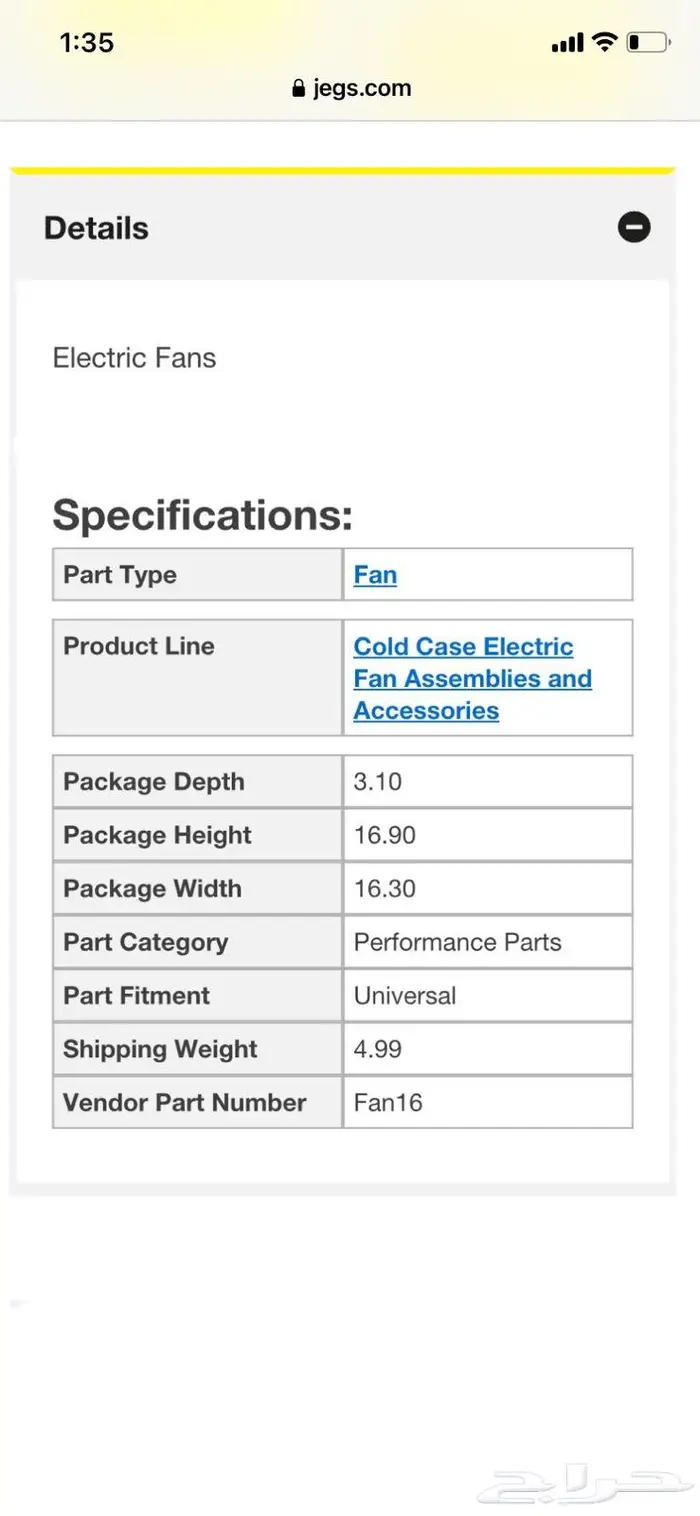Click the Package Height 16.90 value
700x1516 pixels.
[x=385, y=835]
